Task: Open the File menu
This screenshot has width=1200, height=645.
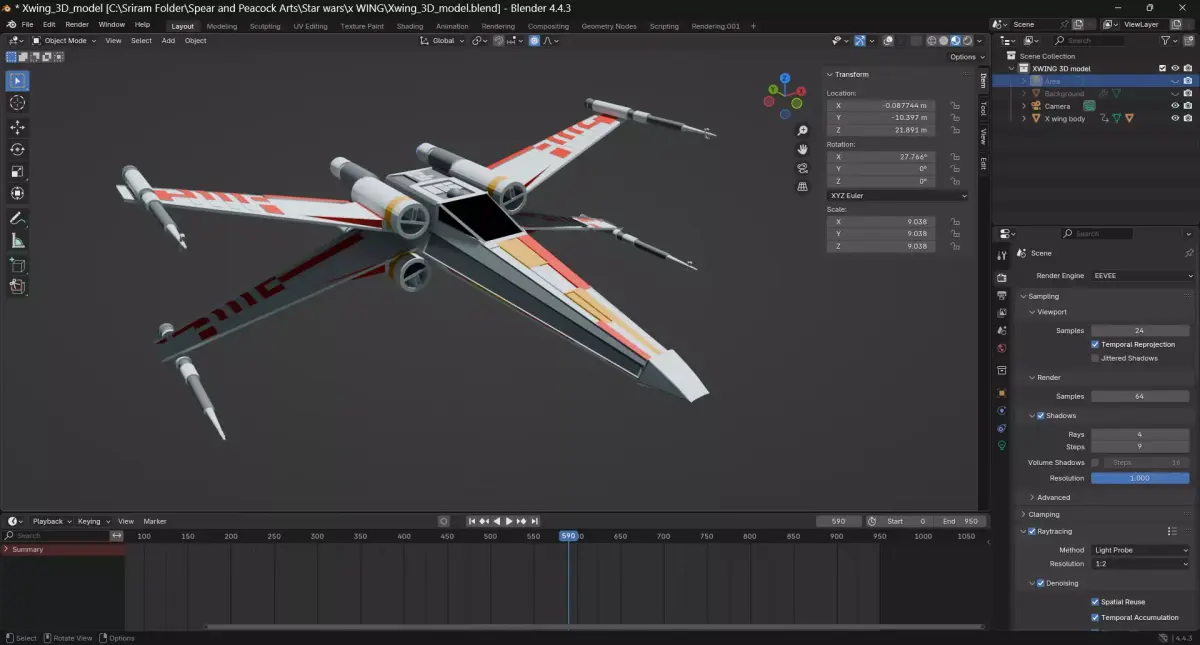Action: point(27,24)
